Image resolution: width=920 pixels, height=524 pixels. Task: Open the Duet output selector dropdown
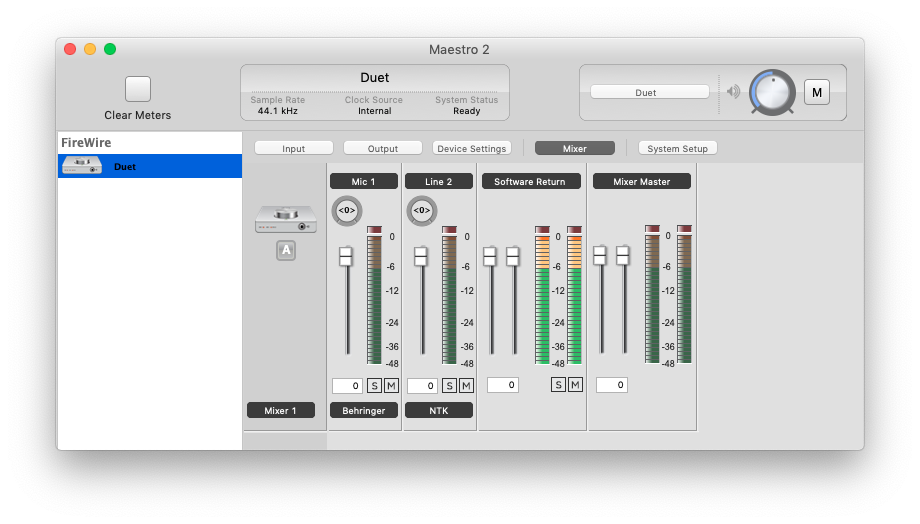649,92
